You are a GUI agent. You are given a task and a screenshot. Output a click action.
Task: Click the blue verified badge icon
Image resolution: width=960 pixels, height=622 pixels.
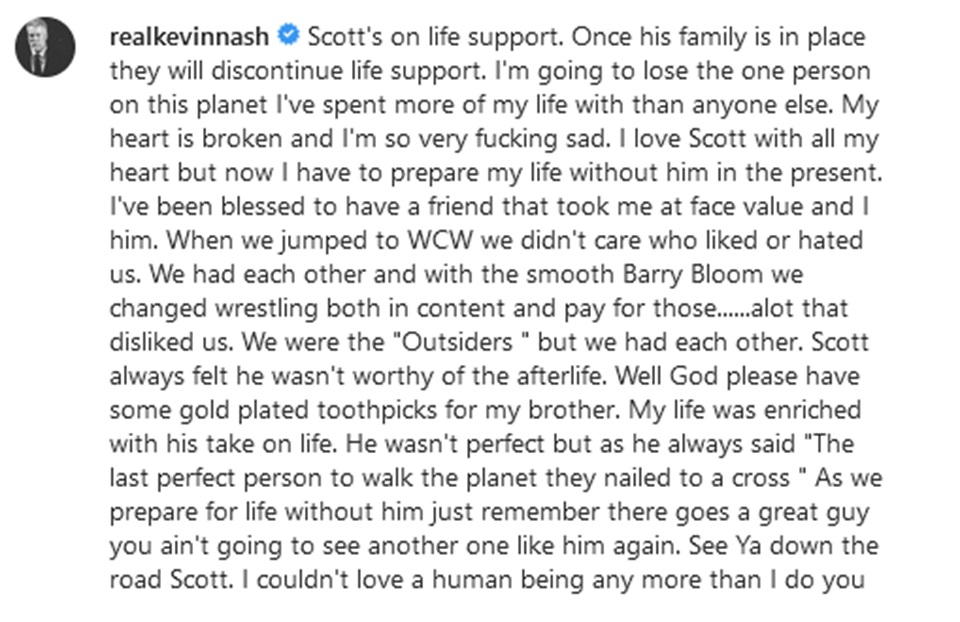(x=288, y=35)
